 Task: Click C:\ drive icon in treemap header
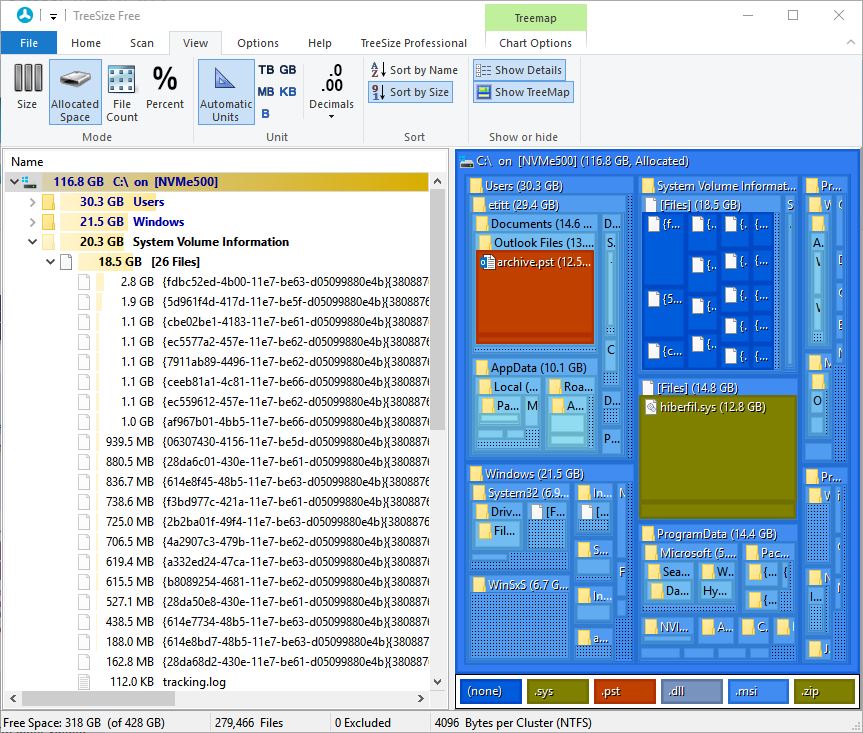point(467,162)
